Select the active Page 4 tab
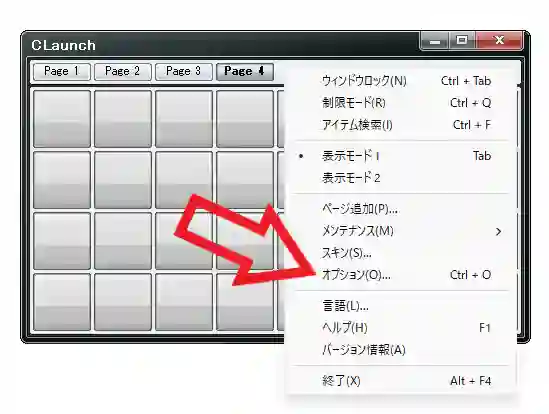The image size is (549, 414). tap(245, 71)
